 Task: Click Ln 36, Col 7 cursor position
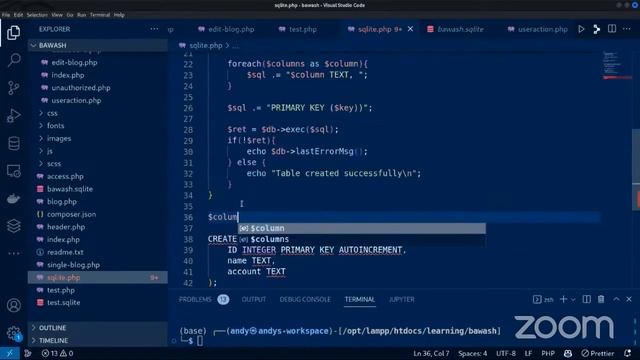[x=431, y=353]
